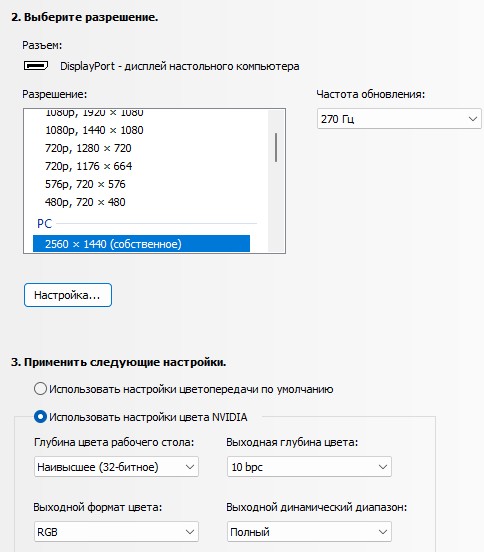This screenshot has width=484, height=552.
Task: Select 'Use NVIDIA color settings' radio button
Action: click(40, 417)
